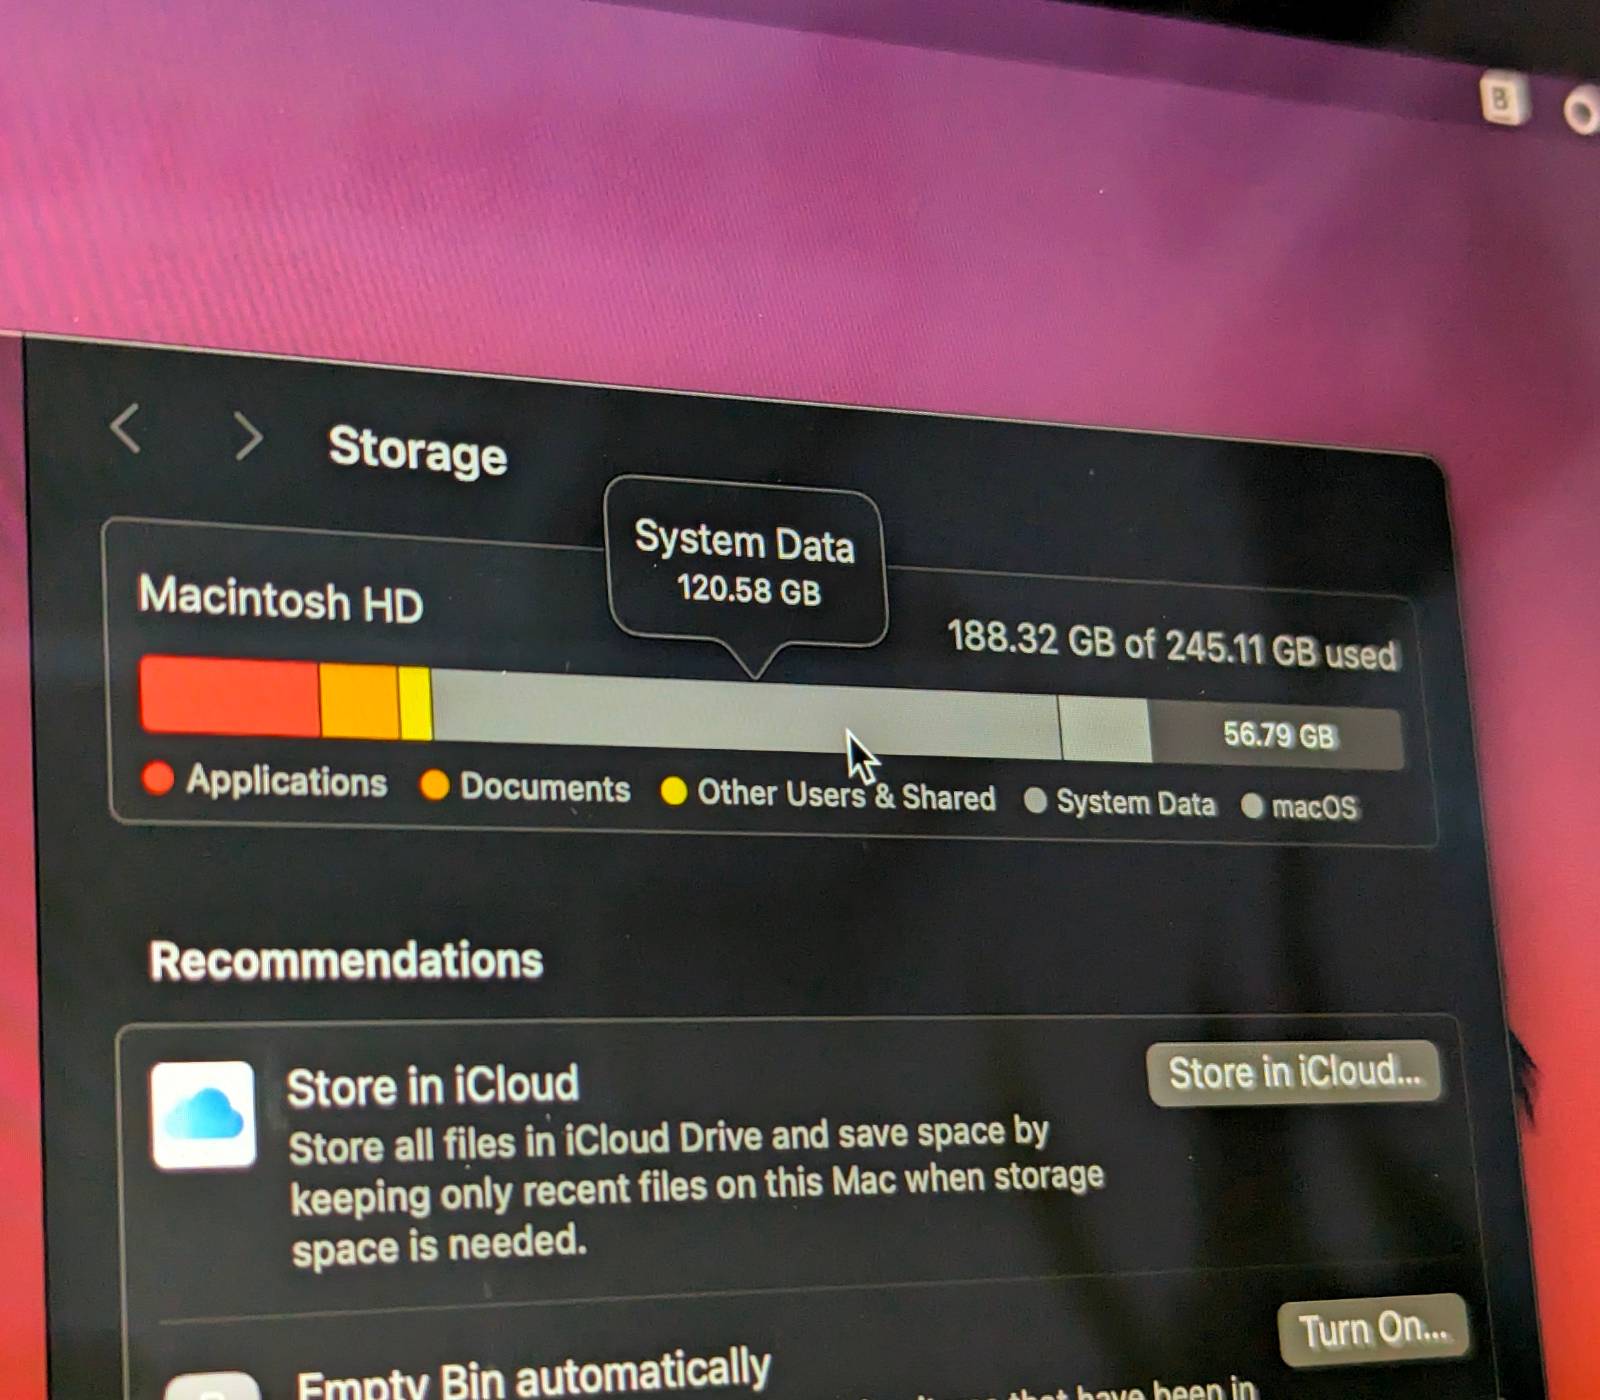
Task: Go forward with the right chevron arrow
Action: coord(248,436)
